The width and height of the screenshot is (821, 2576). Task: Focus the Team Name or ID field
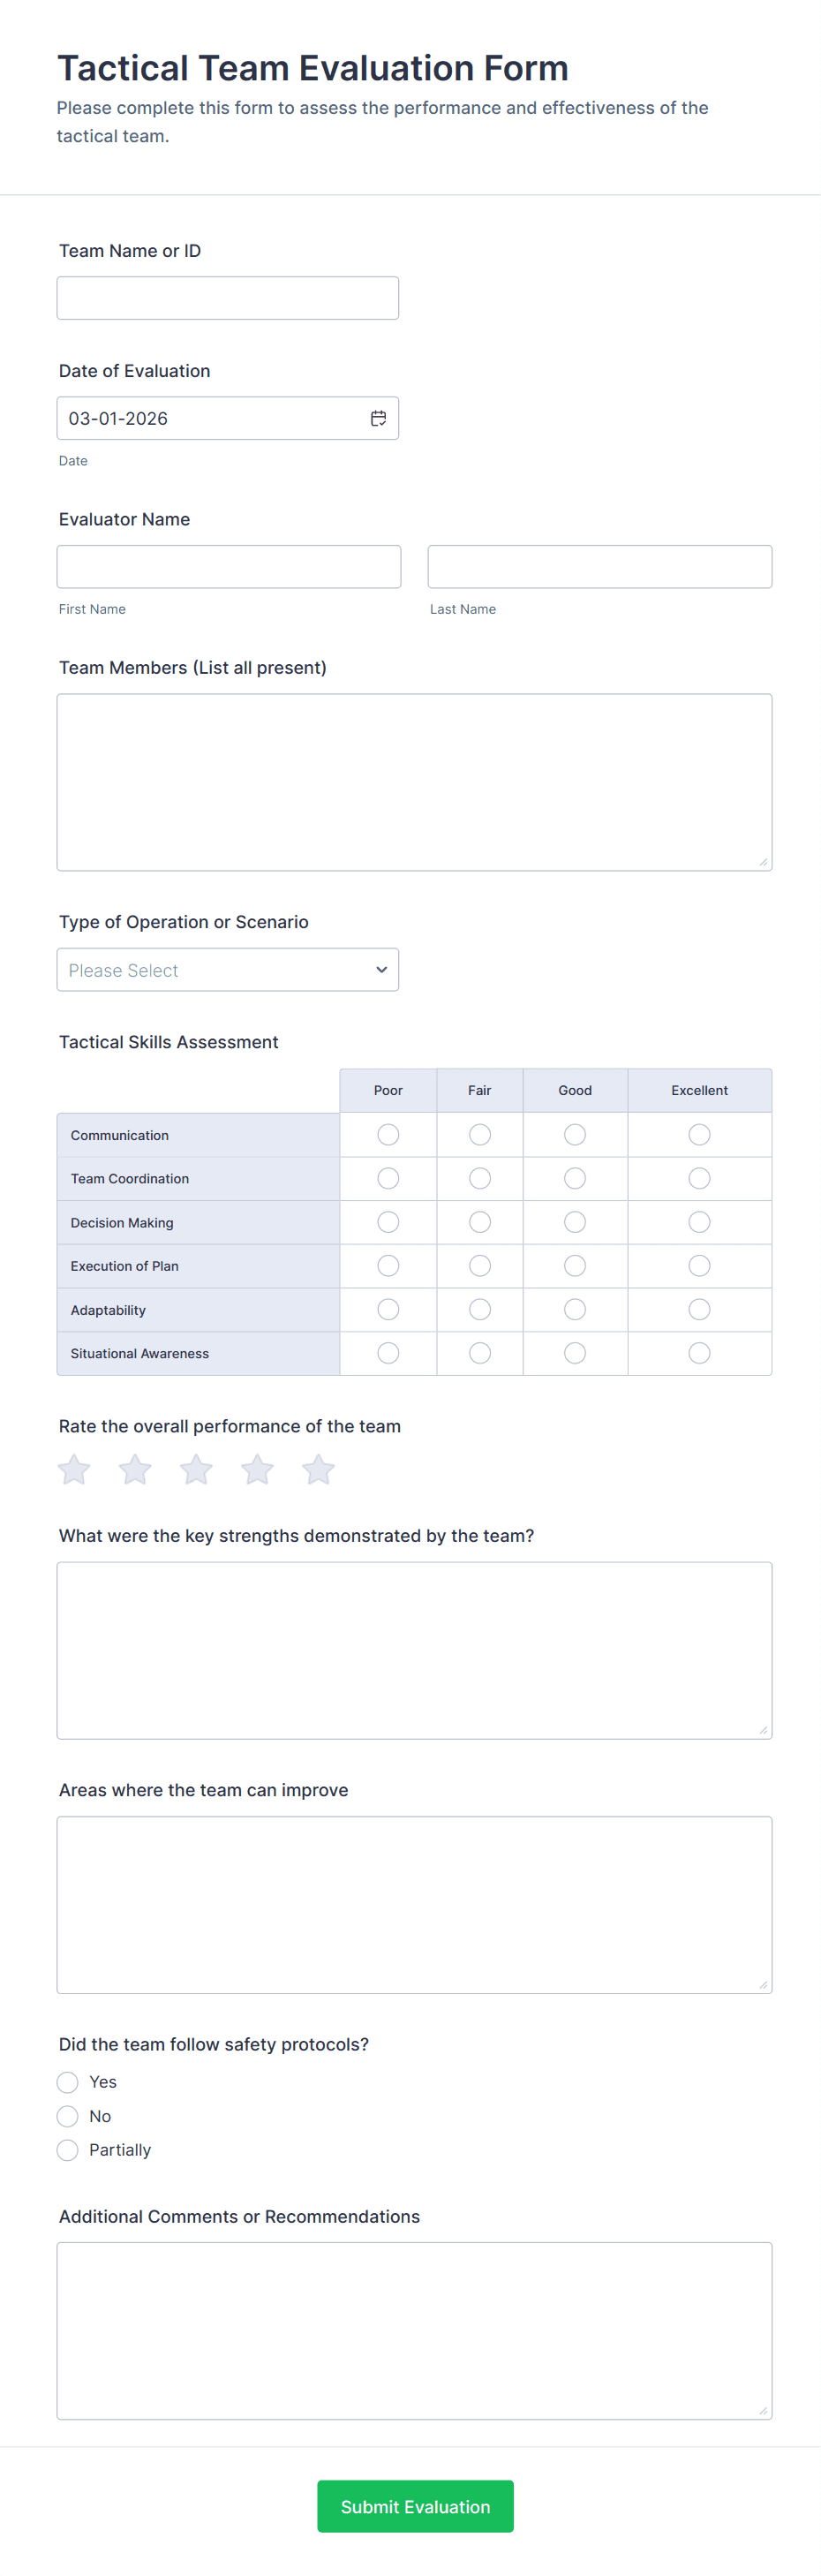pyautogui.click(x=228, y=298)
